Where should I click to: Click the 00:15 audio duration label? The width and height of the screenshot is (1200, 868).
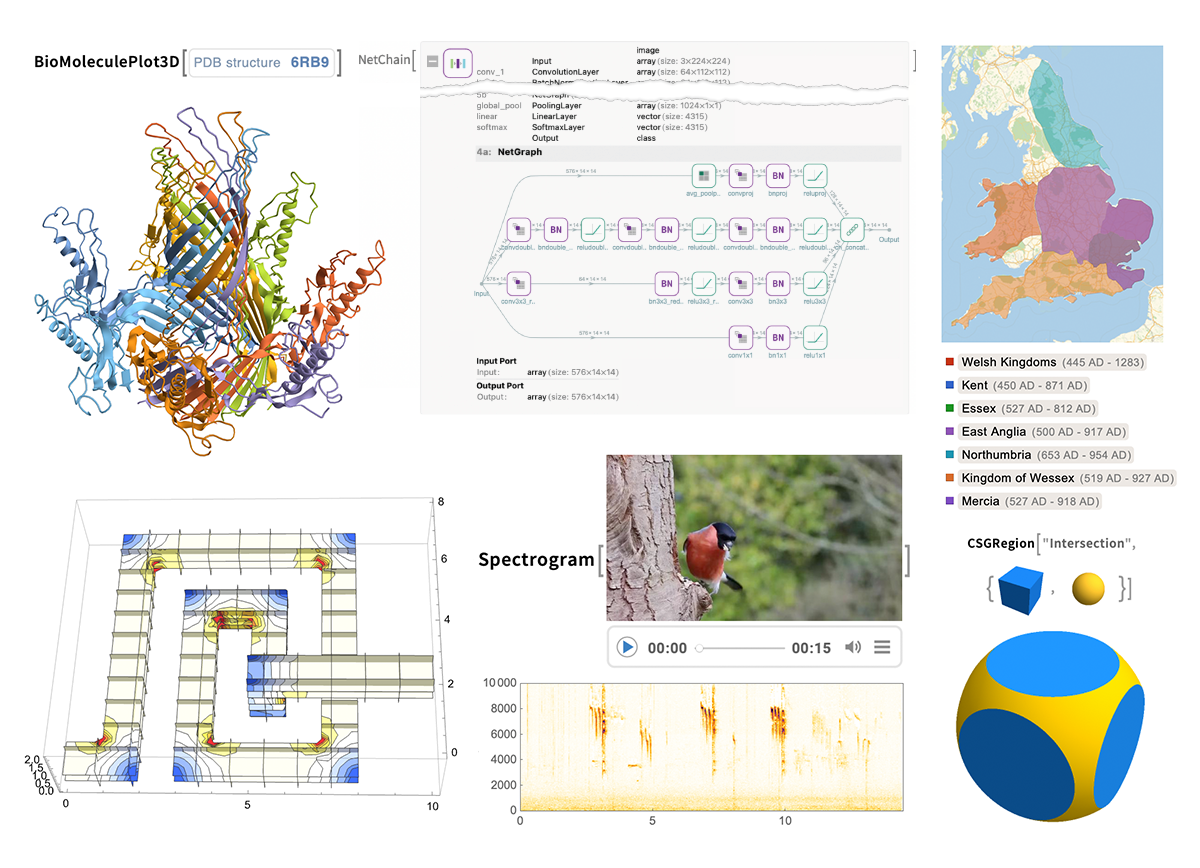[811, 647]
